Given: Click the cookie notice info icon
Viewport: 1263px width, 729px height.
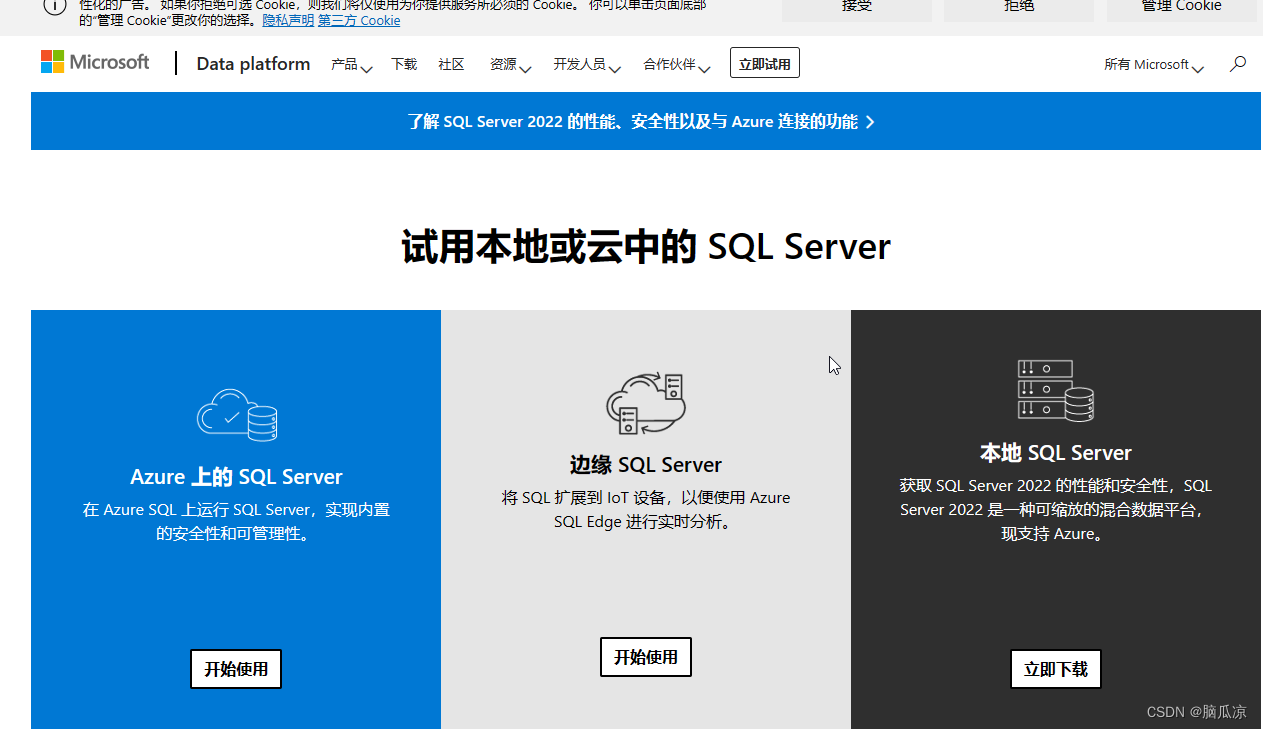Looking at the screenshot, I should (54, 6).
